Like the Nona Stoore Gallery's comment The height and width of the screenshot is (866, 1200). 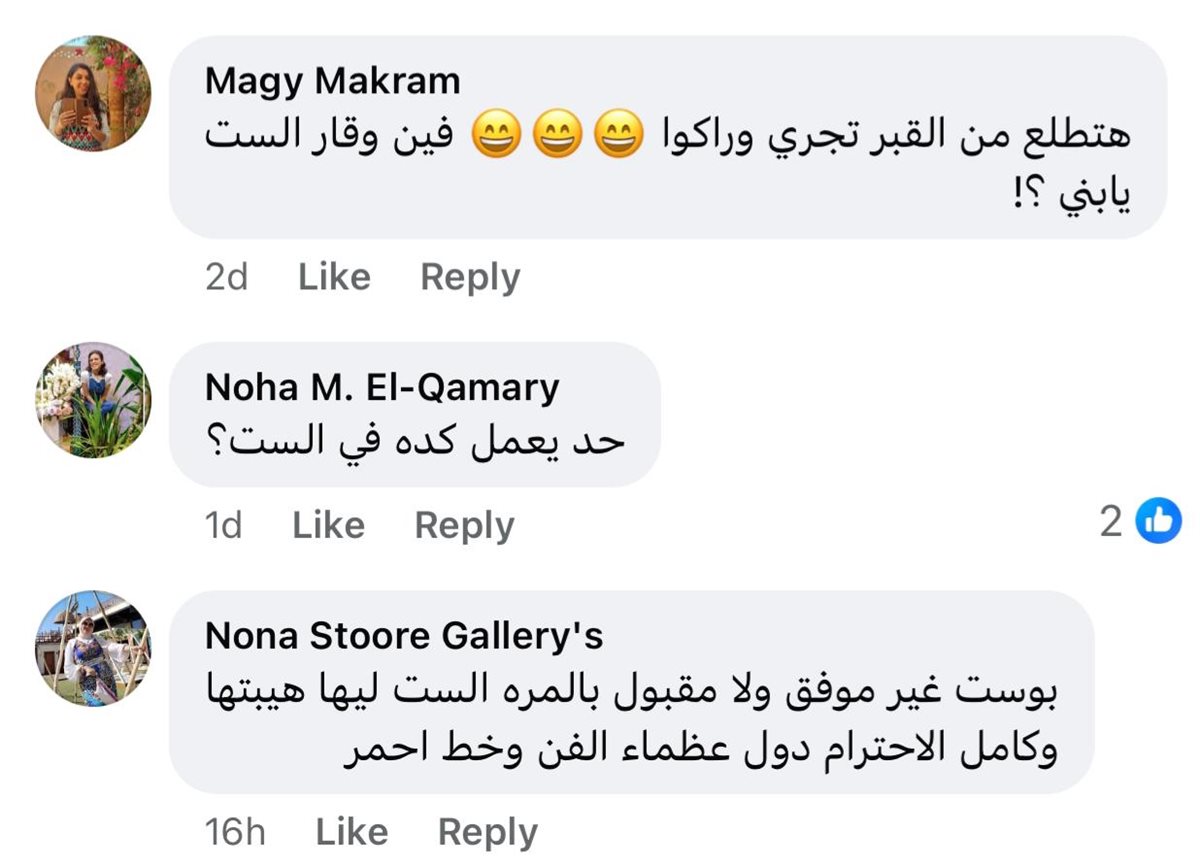(x=351, y=832)
